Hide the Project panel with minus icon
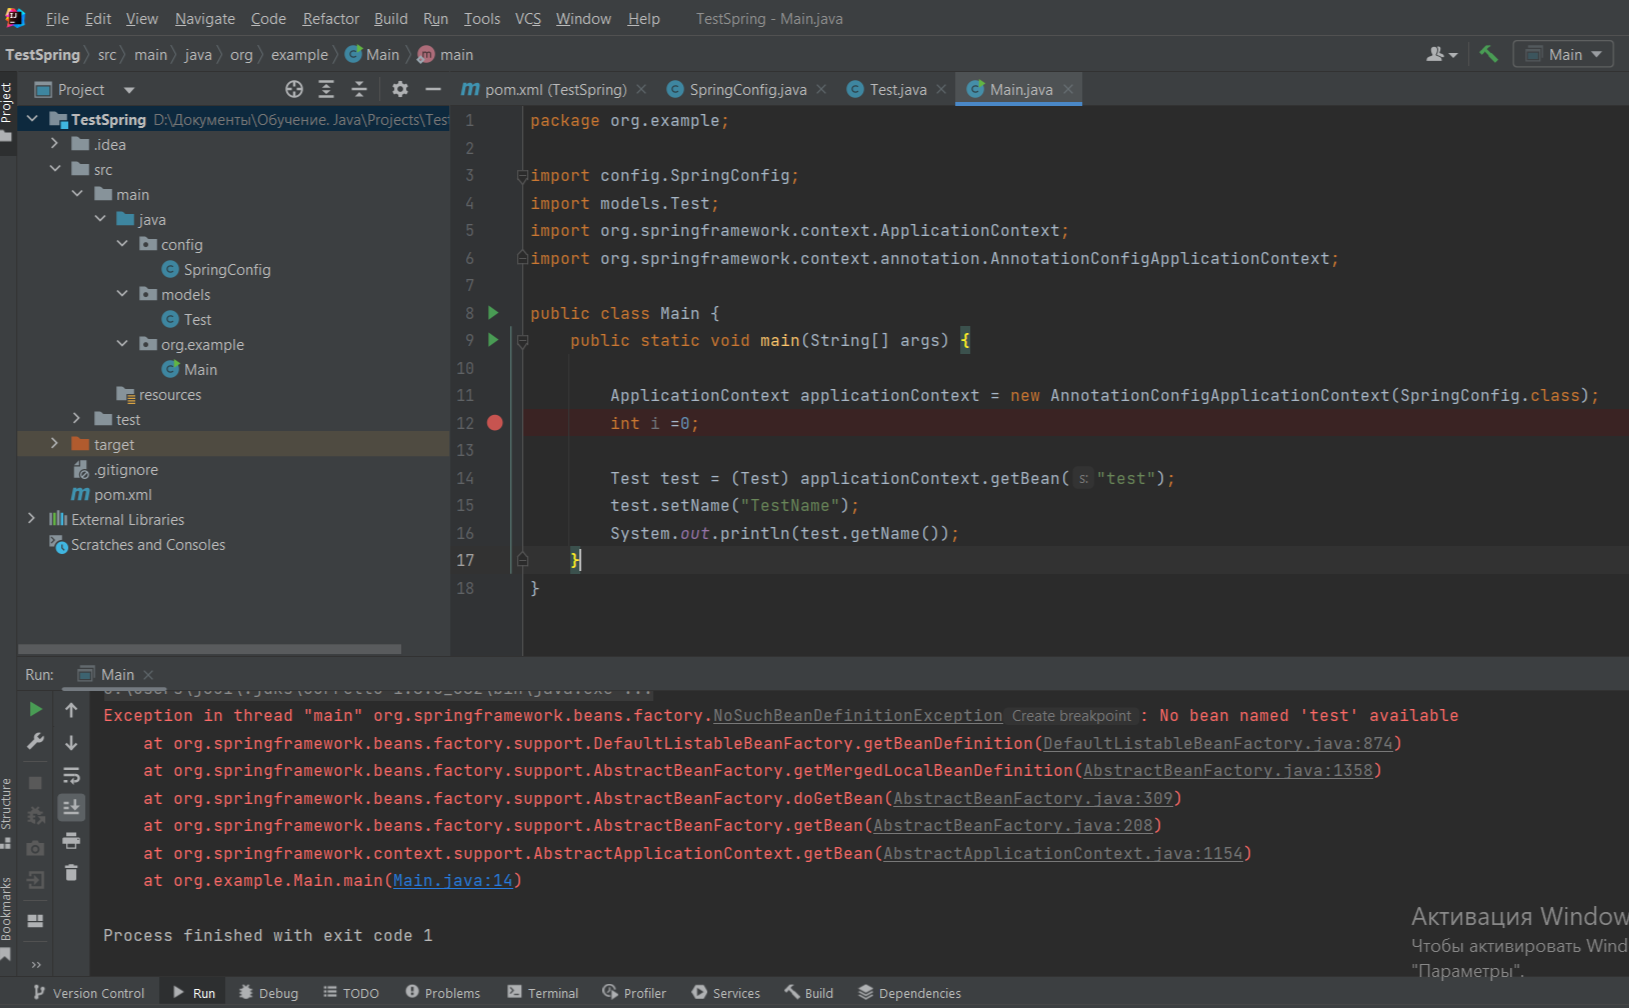The height and width of the screenshot is (1008, 1629). pyautogui.click(x=433, y=89)
